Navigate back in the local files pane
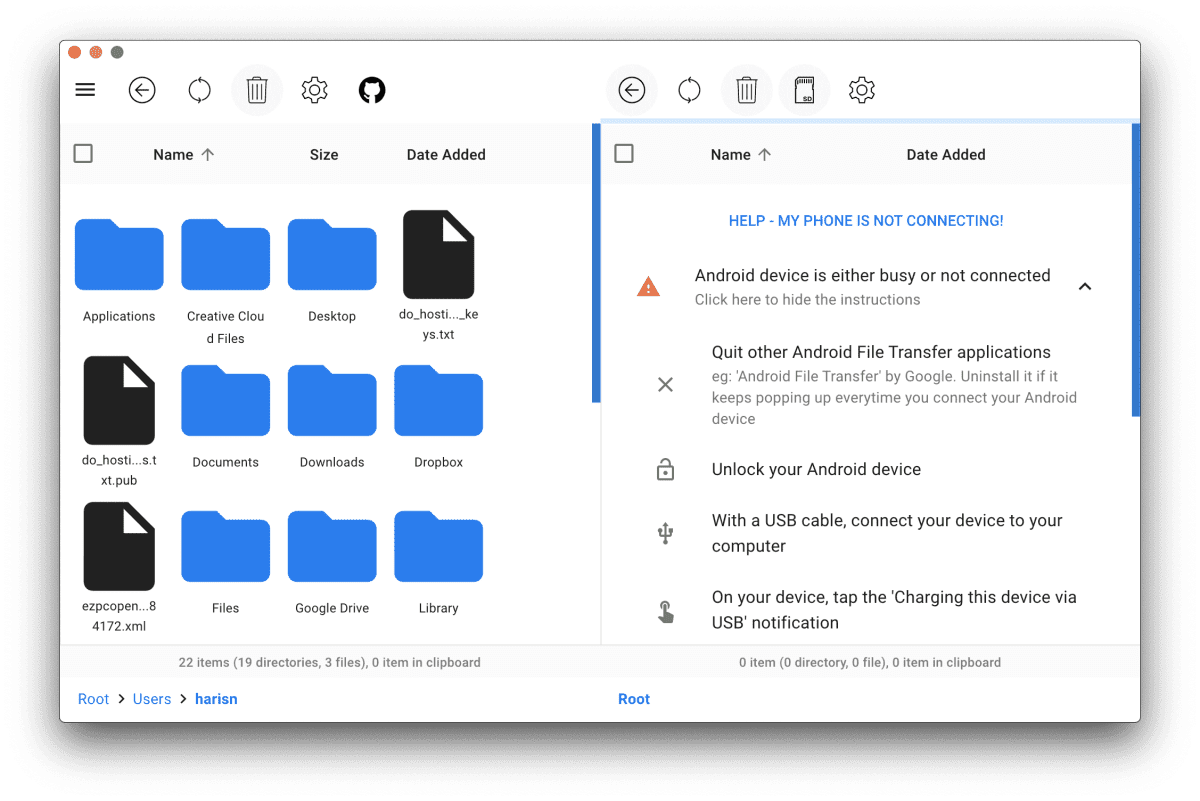 click(142, 89)
